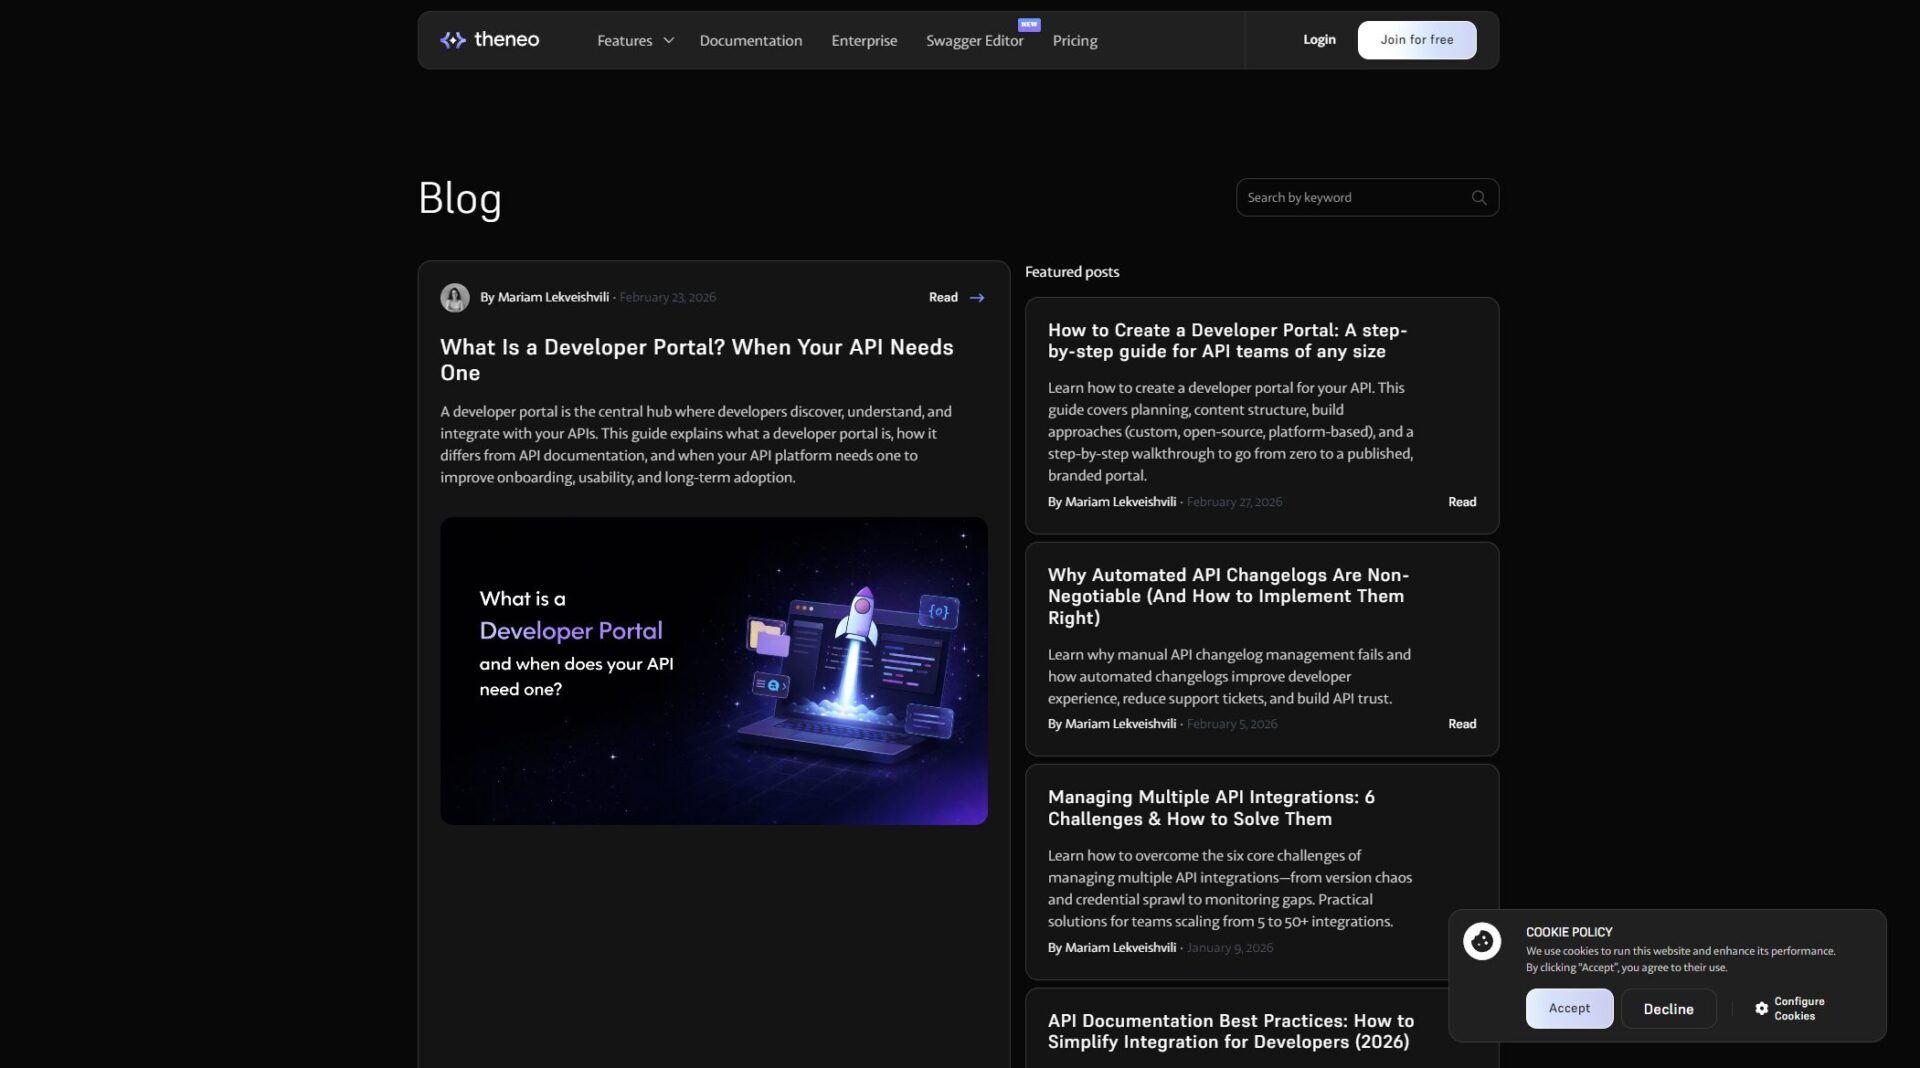Screen dimensions: 1920x1068
Task: Click the Theneo logo icon
Action: point(453,40)
